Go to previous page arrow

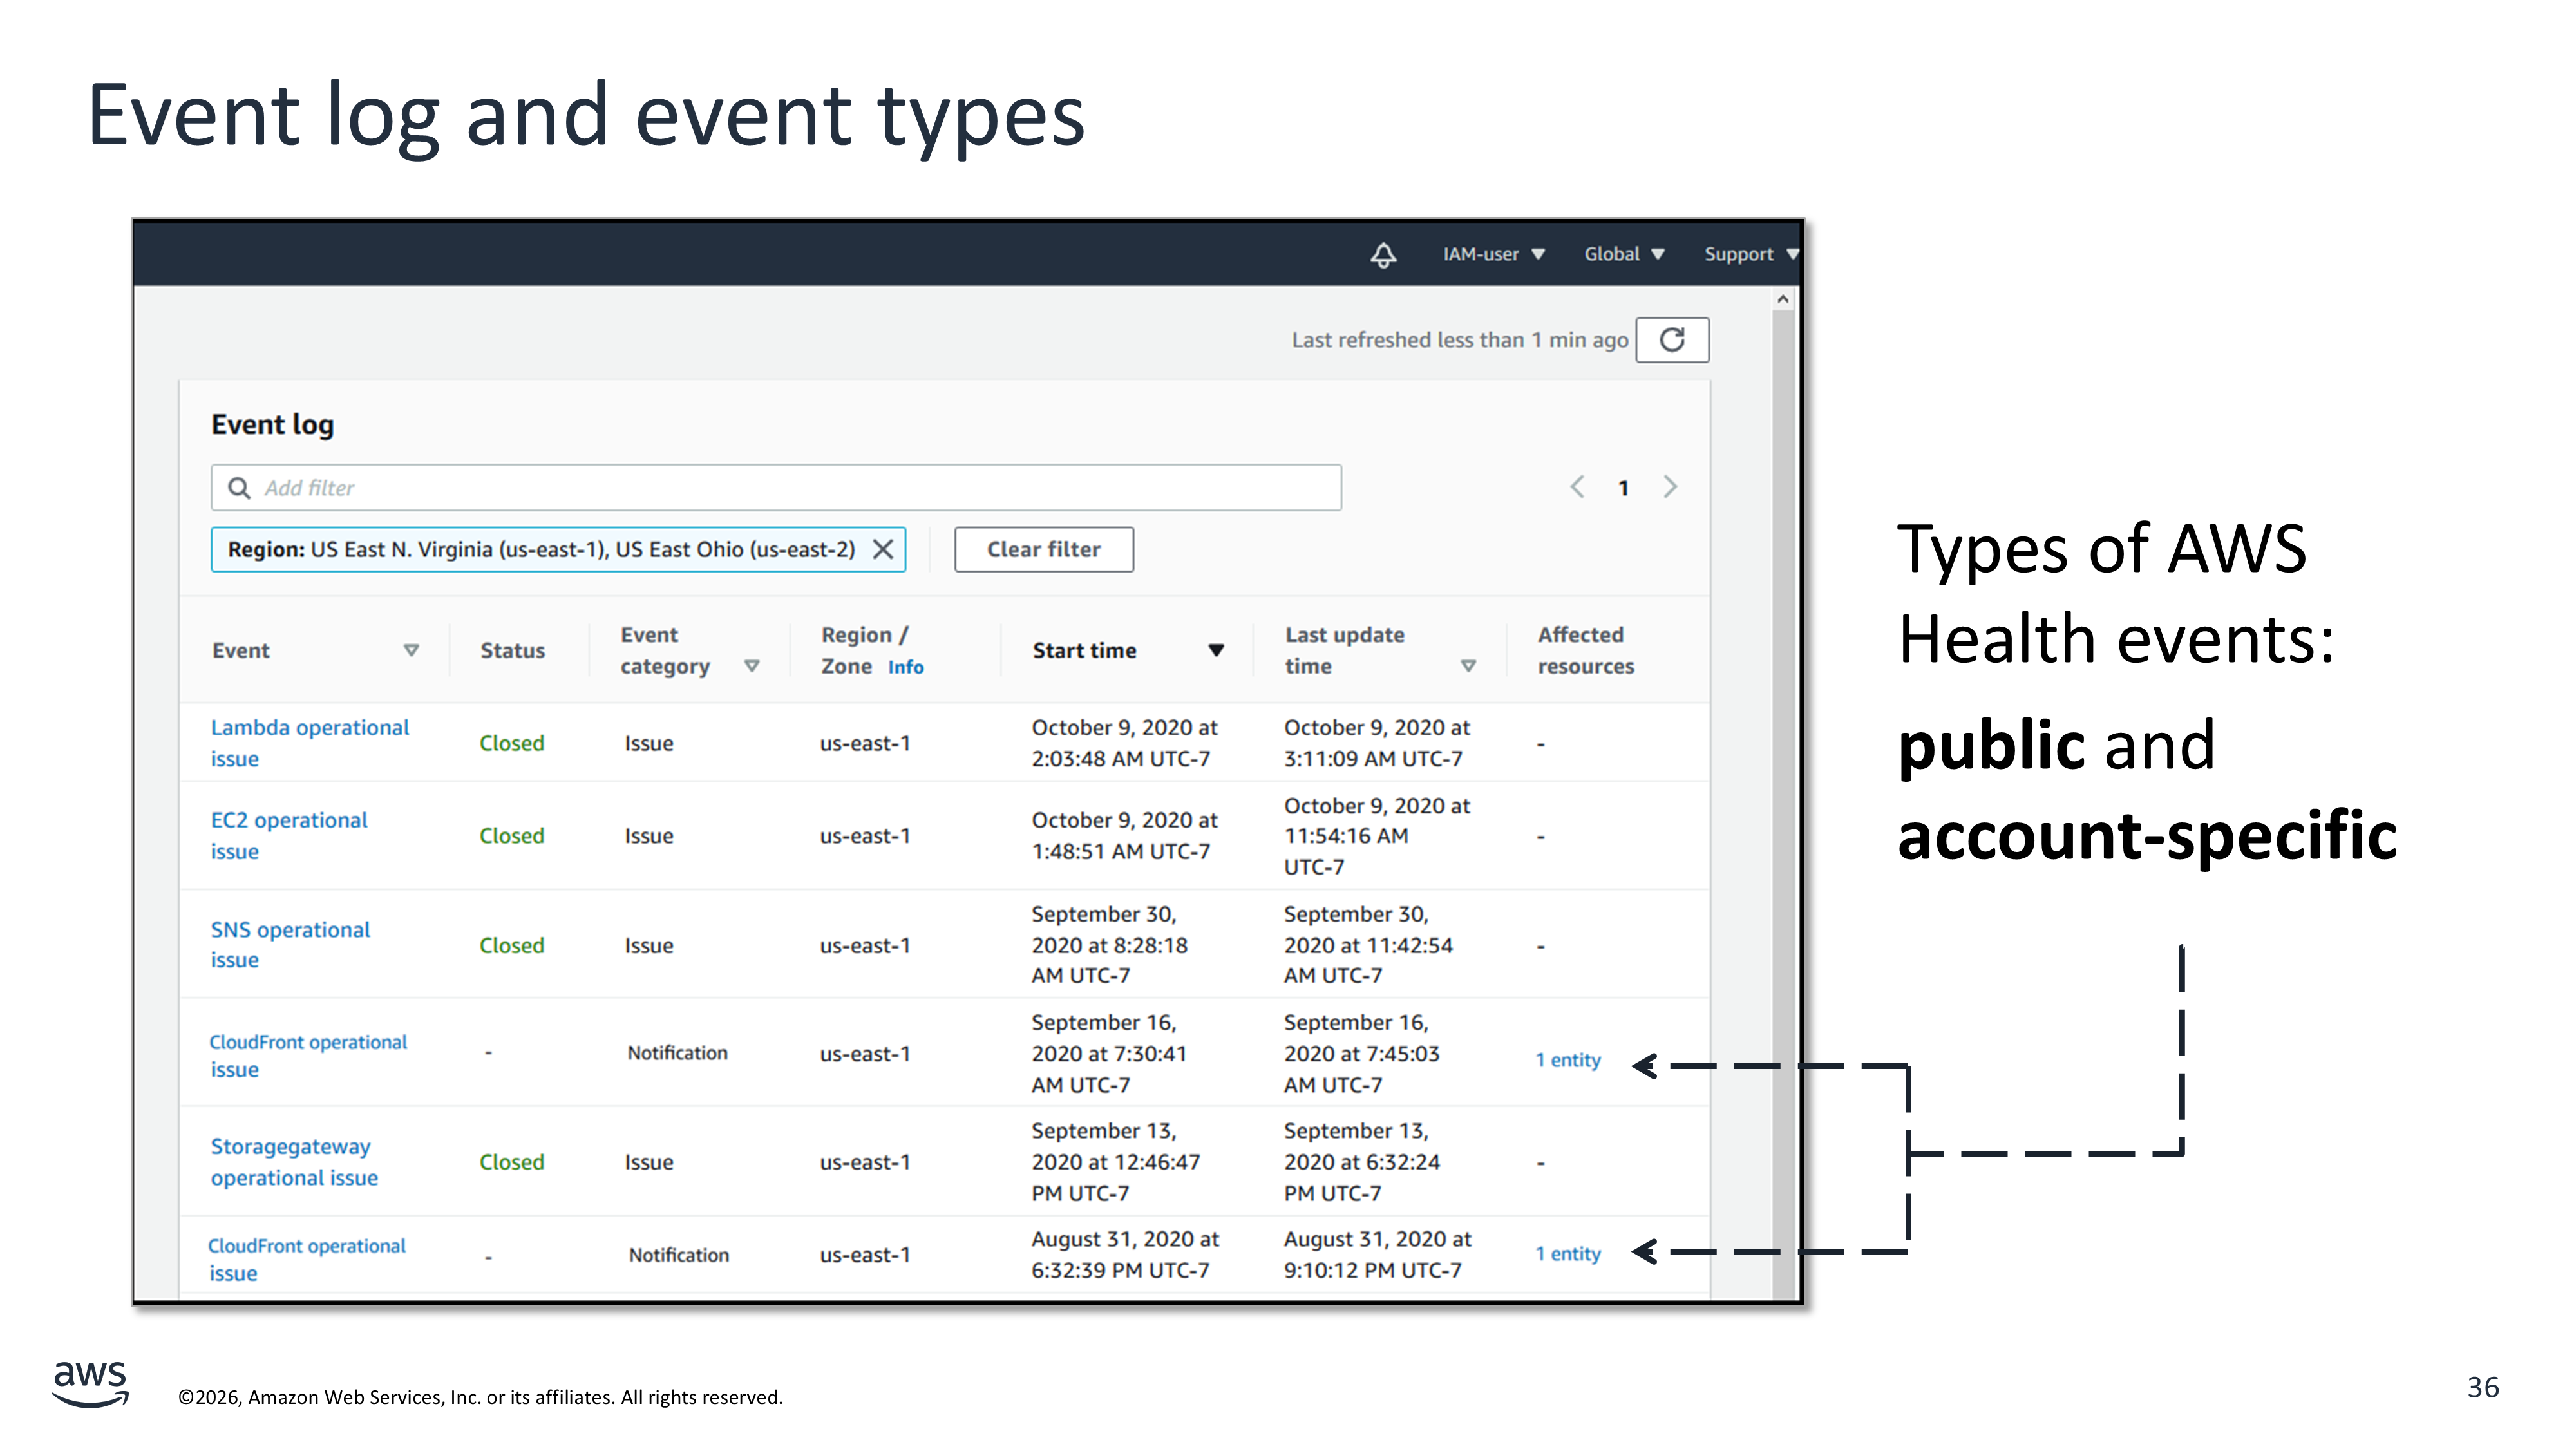click(1577, 487)
